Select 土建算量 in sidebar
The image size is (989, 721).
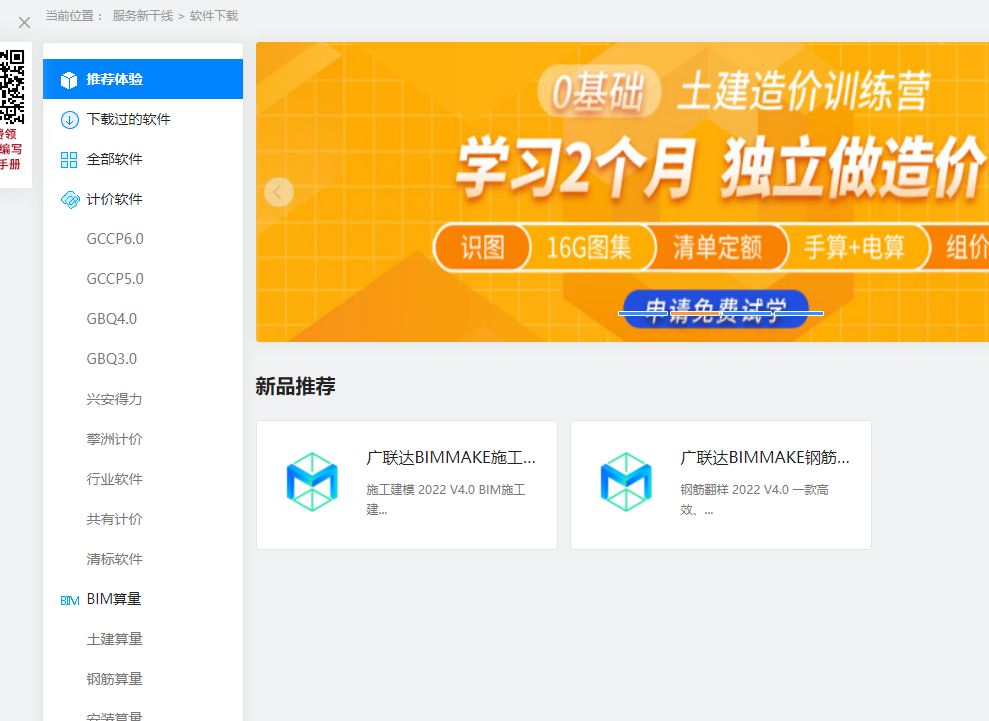(x=114, y=639)
